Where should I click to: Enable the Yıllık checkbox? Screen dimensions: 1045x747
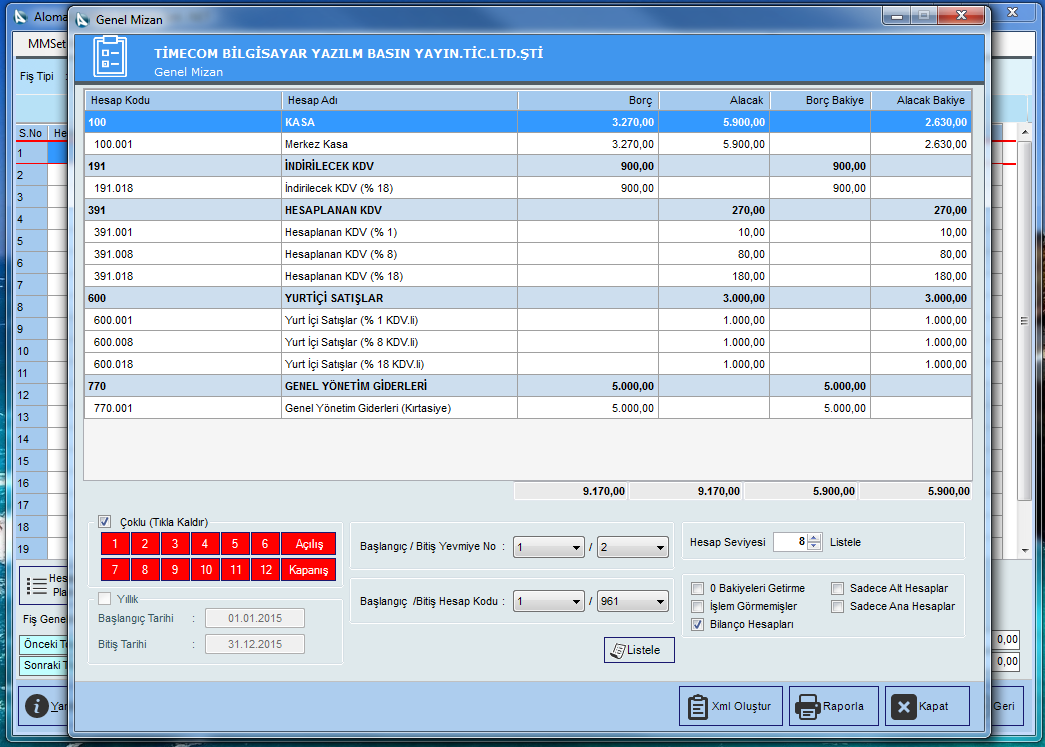click(x=105, y=598)
